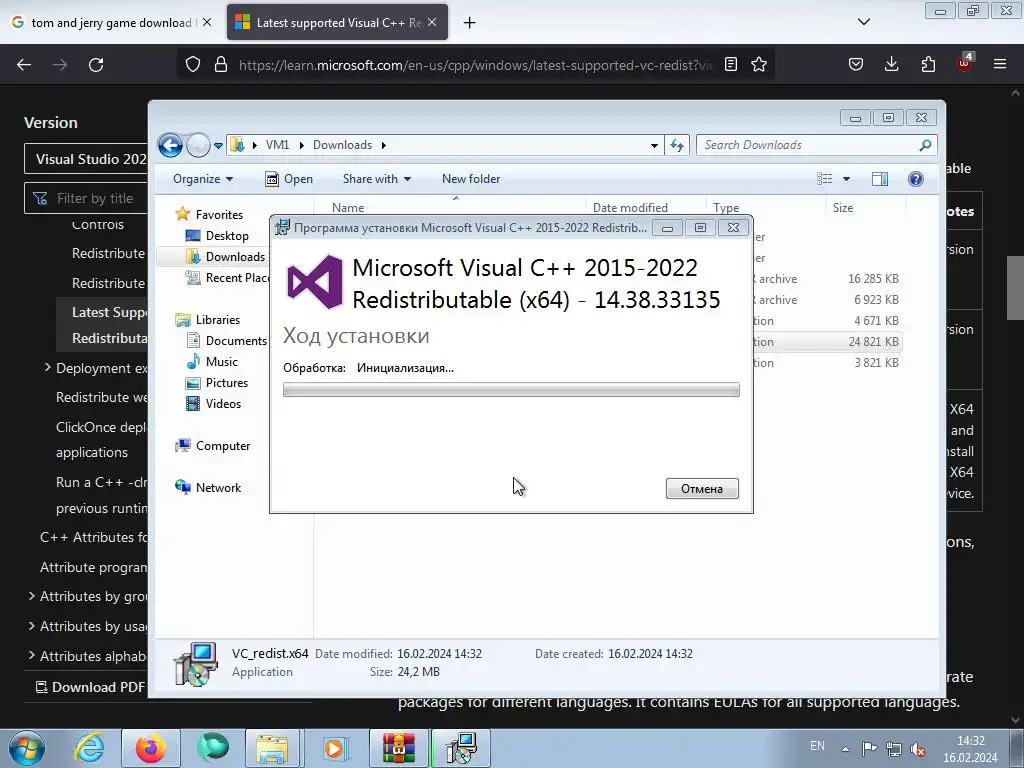Open the Music library

(221, 362)
